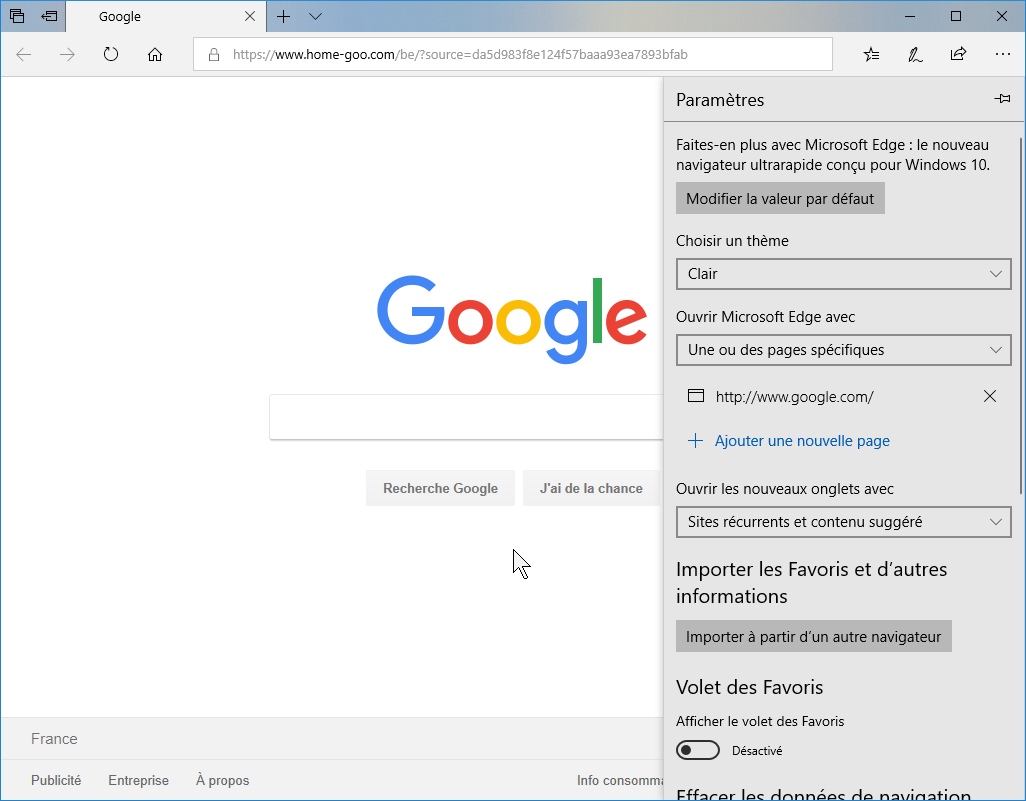Click the Google search input box
This screenshot has height=801, width=1026.
(467, 417)
